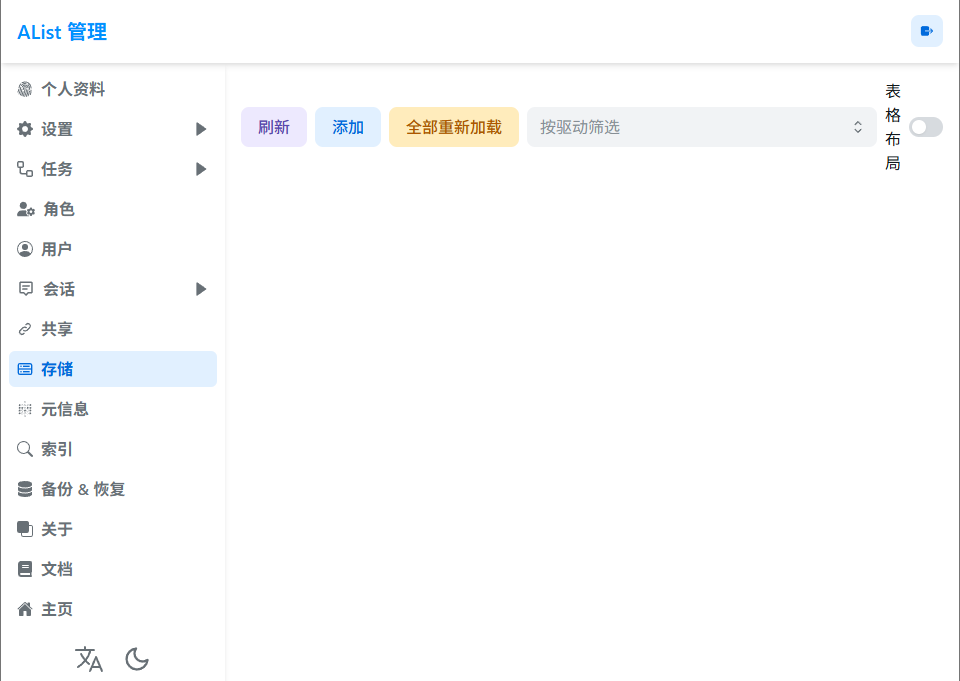The height and width of the screenshot is (681, 960).
Task: Click the 添加 add storage button
Action: [x=348, y=127]
